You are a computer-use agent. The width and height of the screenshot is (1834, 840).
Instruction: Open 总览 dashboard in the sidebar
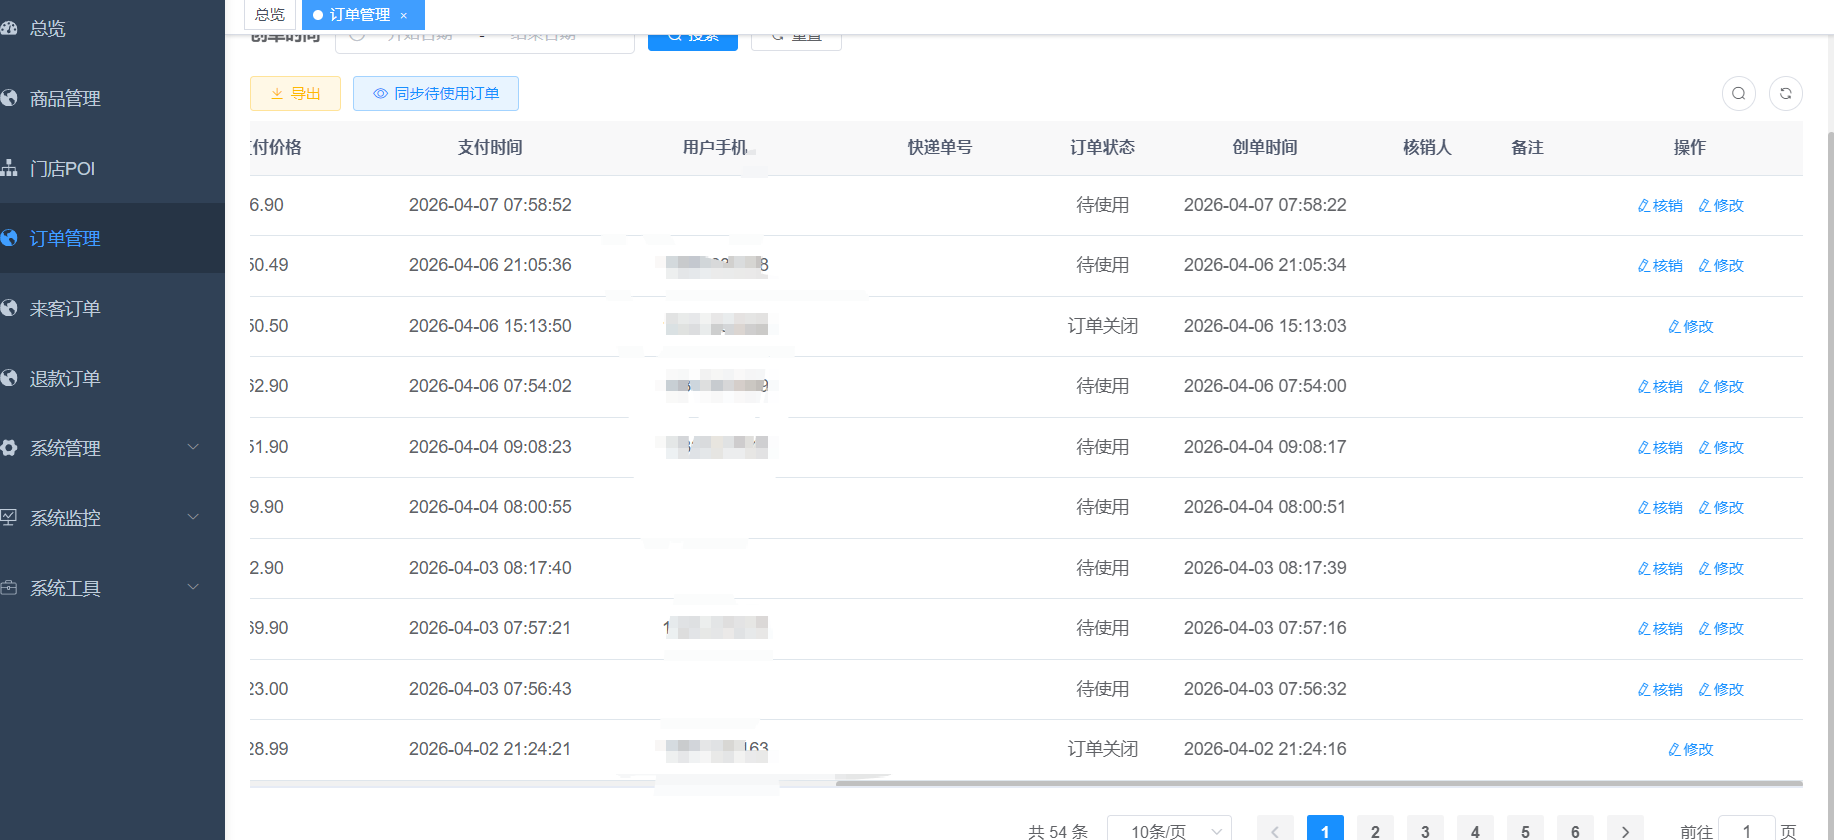click(47, 28)
